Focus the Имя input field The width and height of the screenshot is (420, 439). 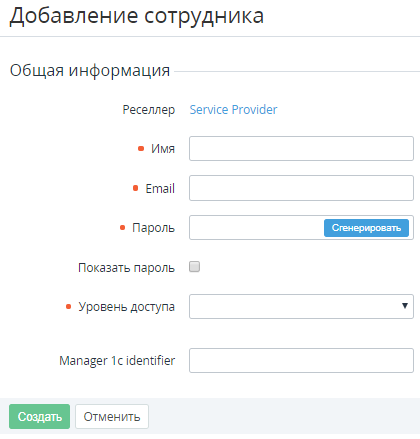pyautogui.click(x=301, y=148)
